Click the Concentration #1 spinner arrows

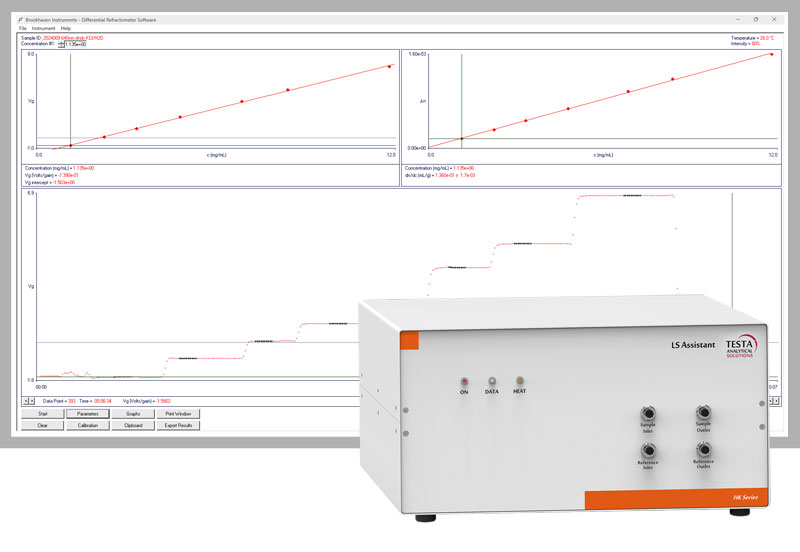[x=61, y=44]
